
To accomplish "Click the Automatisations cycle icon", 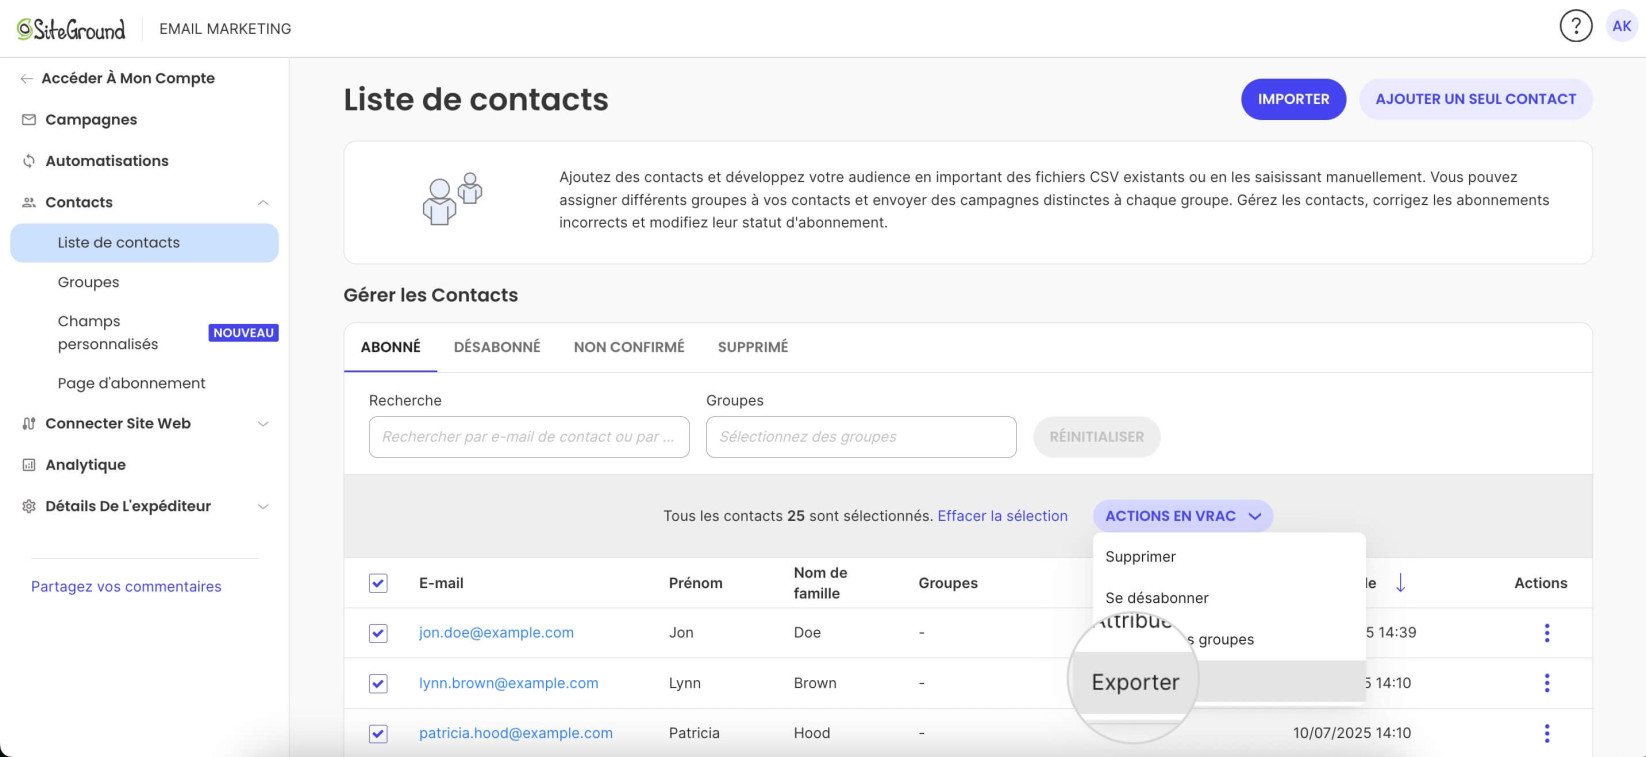I will click(x=29, y=161).
